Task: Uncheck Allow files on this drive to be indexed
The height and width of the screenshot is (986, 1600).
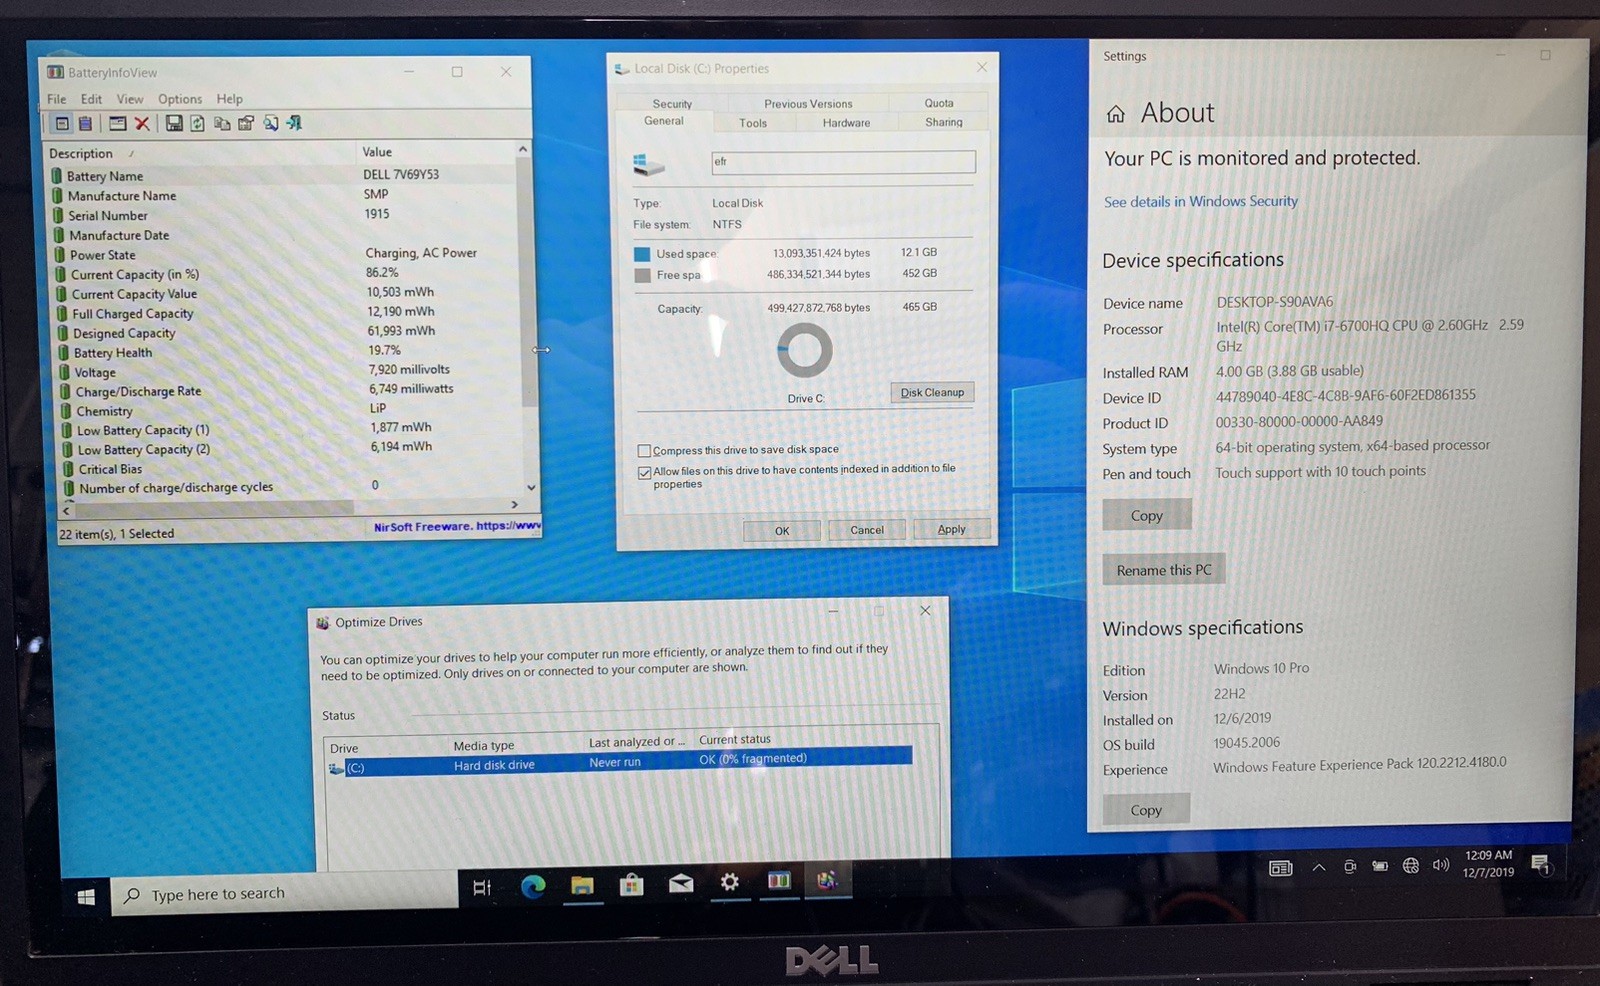Action: [x=644, y=473]
